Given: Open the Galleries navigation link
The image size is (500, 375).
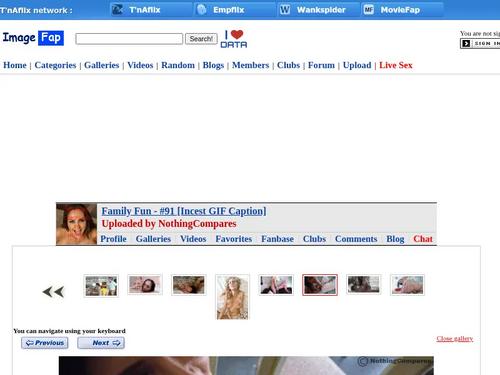Looking at the screenshot, I should point(102,65).
